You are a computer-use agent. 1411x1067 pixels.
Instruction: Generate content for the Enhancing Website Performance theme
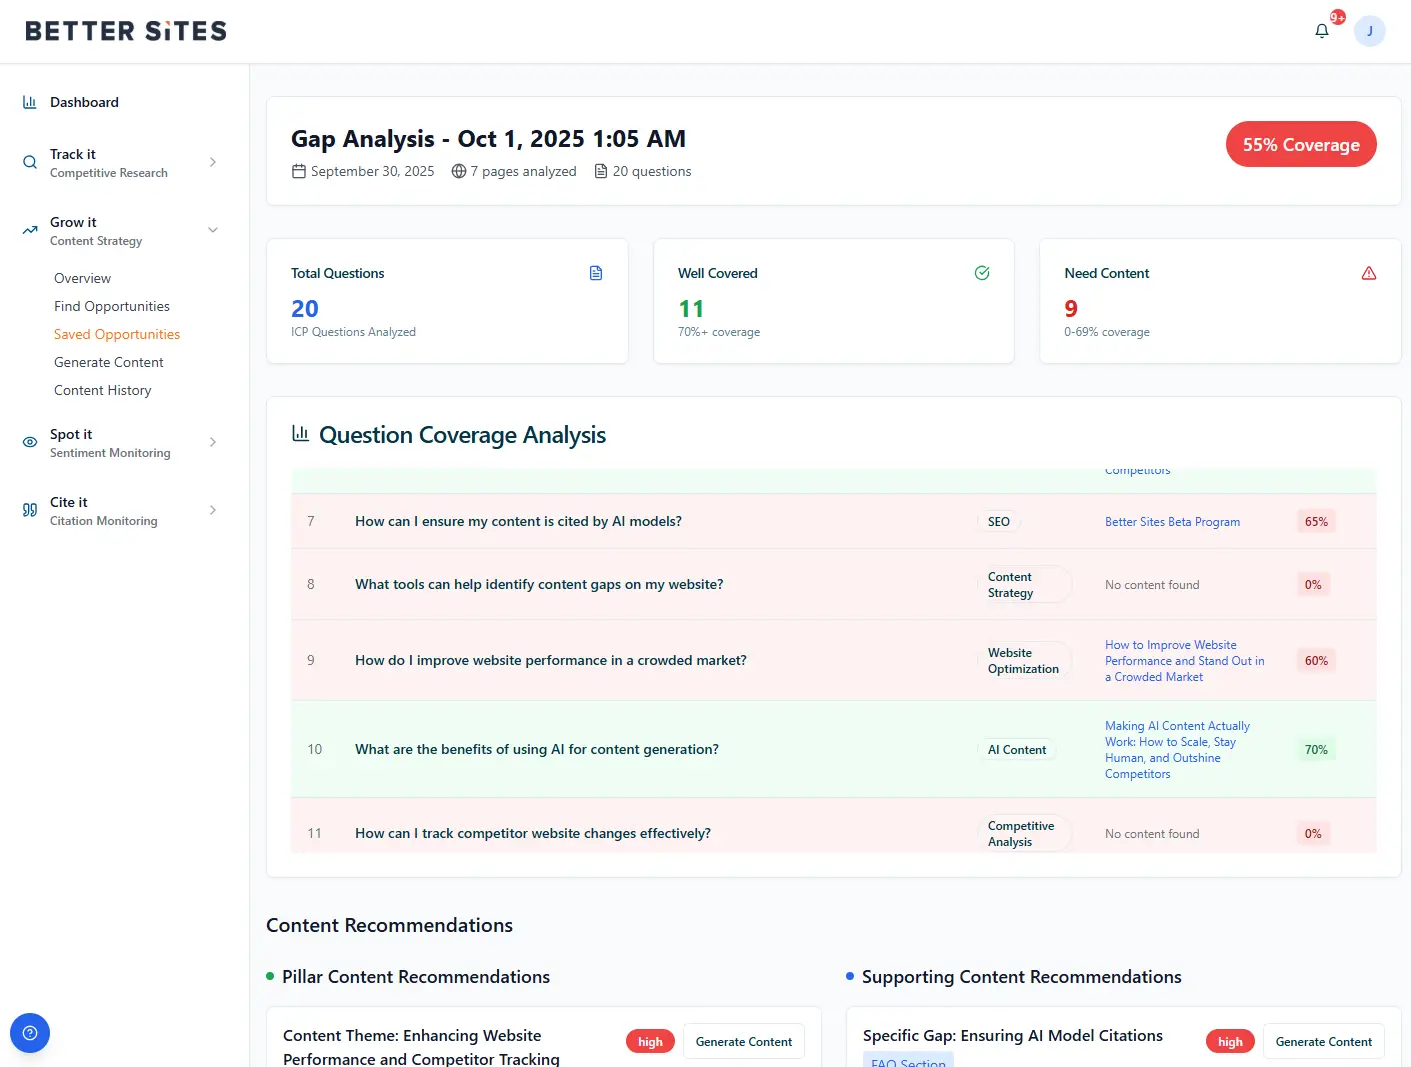coord(743,1041)
